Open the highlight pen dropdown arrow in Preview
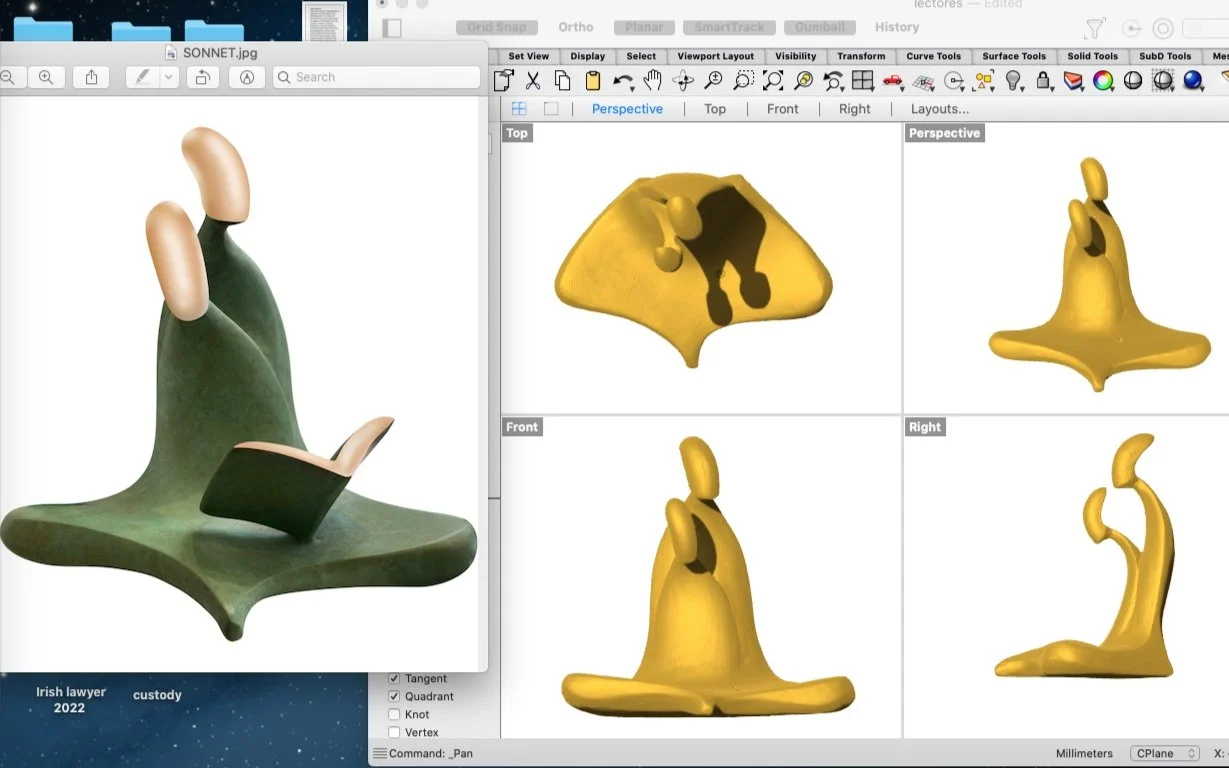1229x768 pixels. (x=168, y=77)
